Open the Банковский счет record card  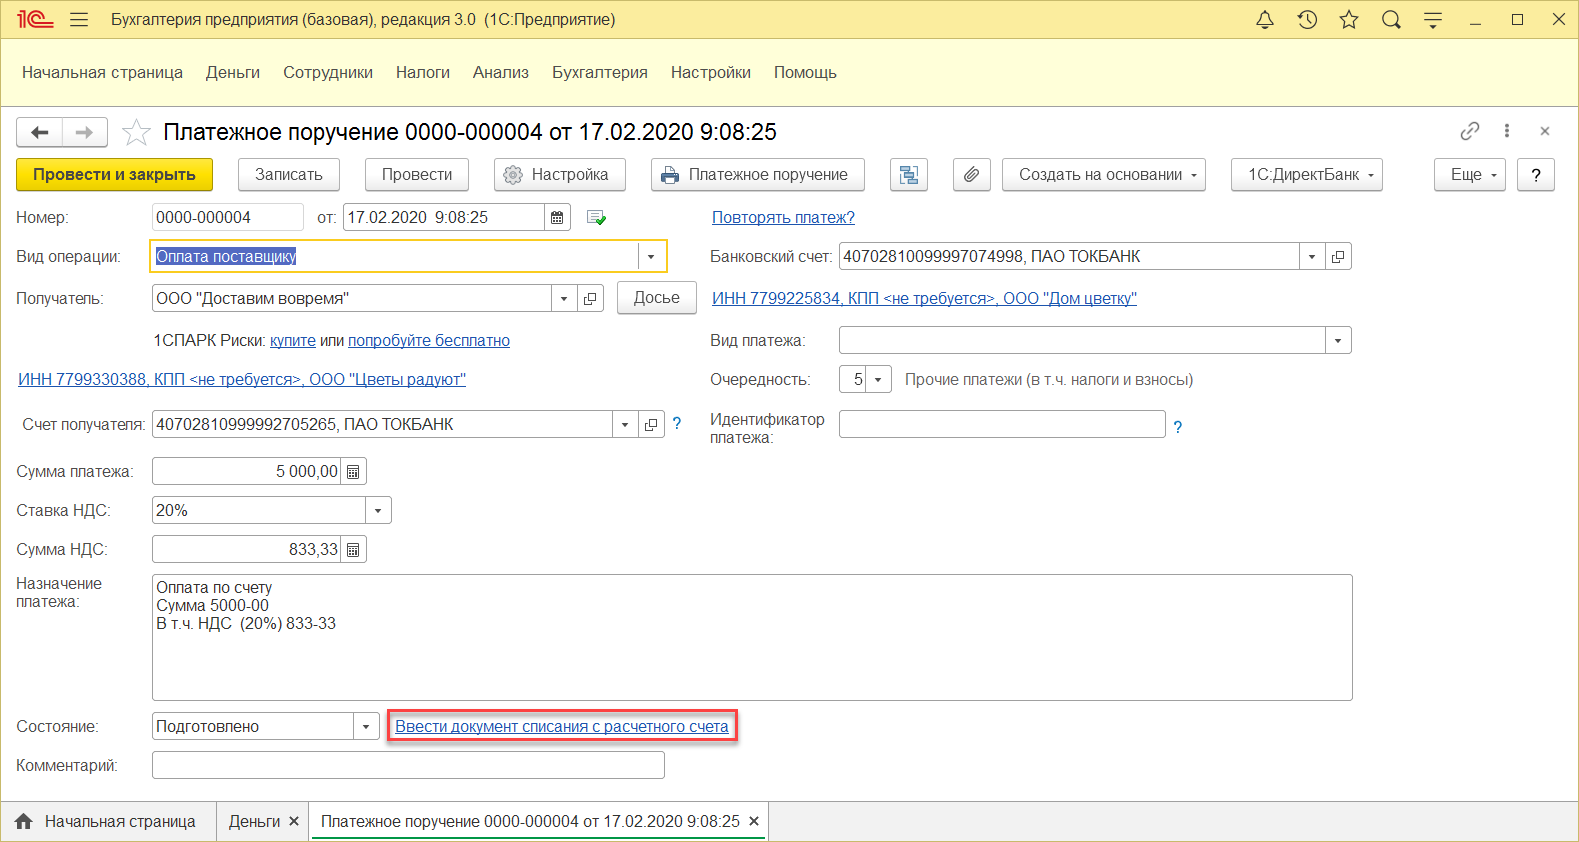click(x=1338, y=256)
